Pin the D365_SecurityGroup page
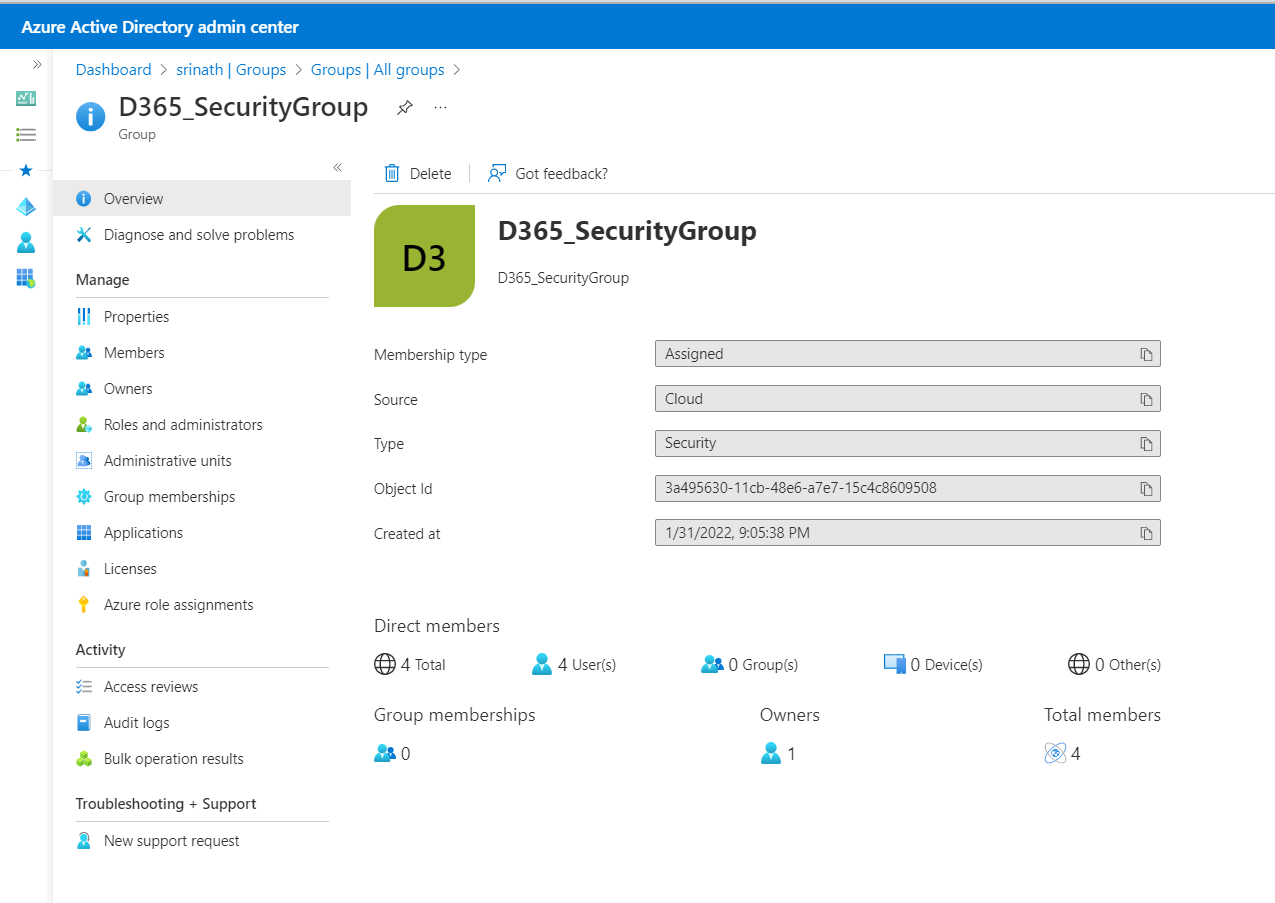 [404, 108]
